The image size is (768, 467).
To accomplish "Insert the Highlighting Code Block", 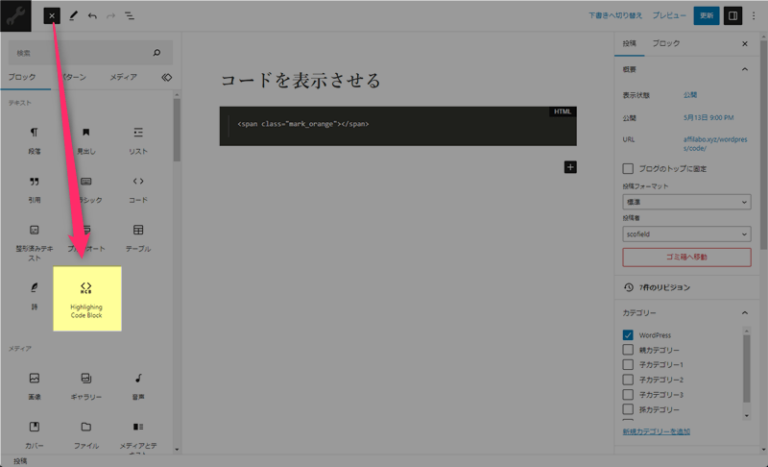I will coord(86,297).
